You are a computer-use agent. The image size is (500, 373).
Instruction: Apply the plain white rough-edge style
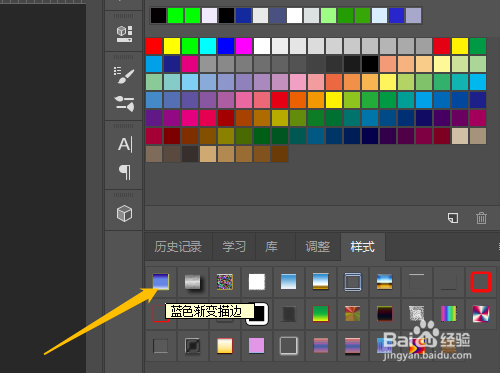click(x=257, y=282)
